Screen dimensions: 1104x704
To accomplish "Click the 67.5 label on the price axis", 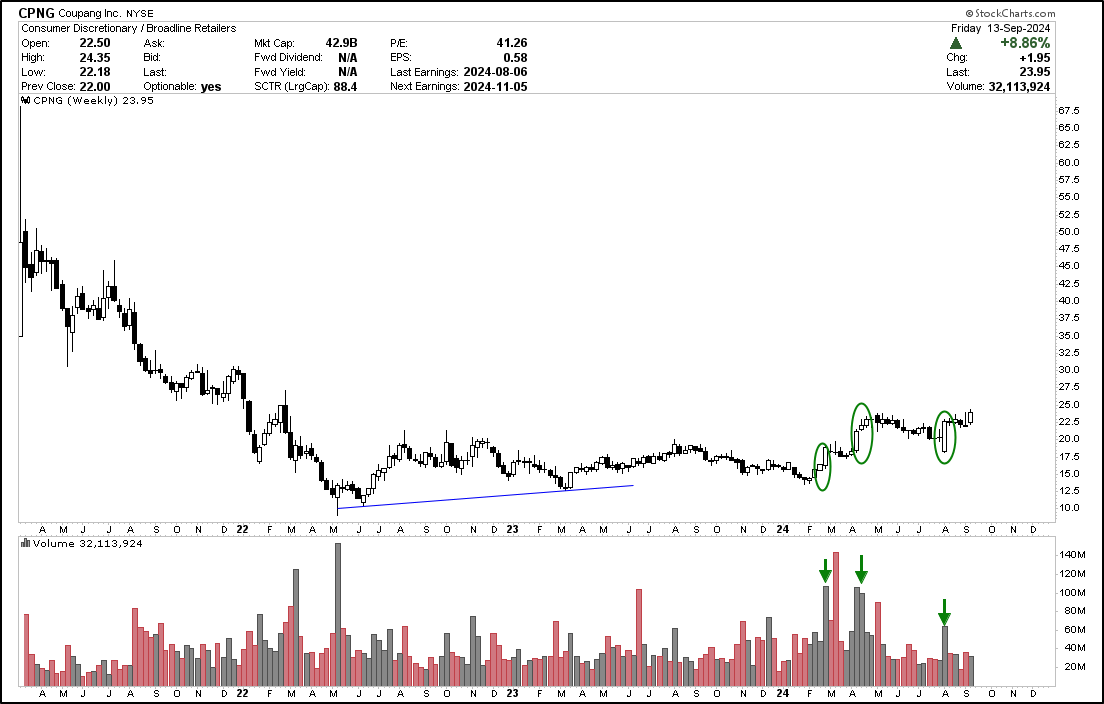I will click(1069, 111).
